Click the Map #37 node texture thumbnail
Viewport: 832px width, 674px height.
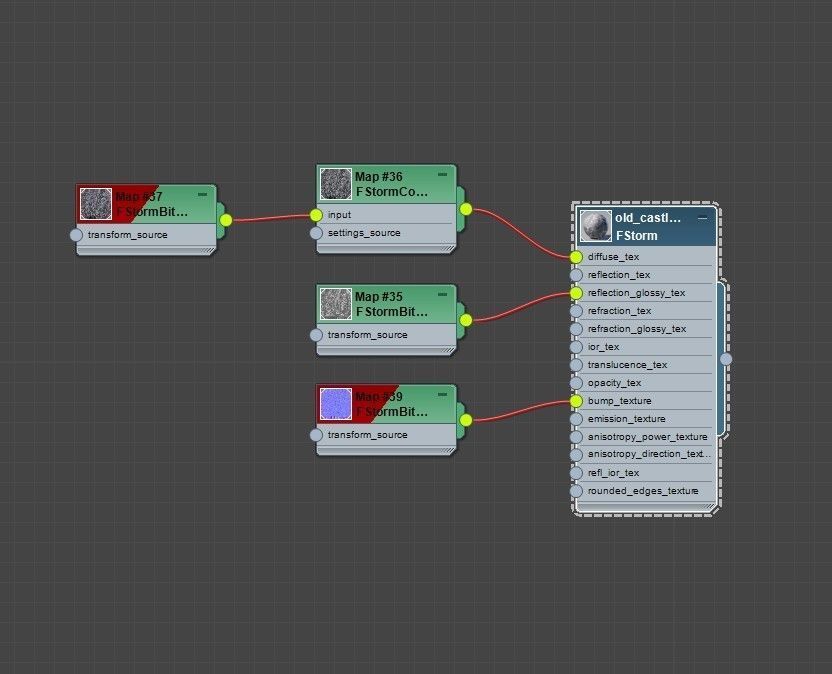click(x=96, y=204)
